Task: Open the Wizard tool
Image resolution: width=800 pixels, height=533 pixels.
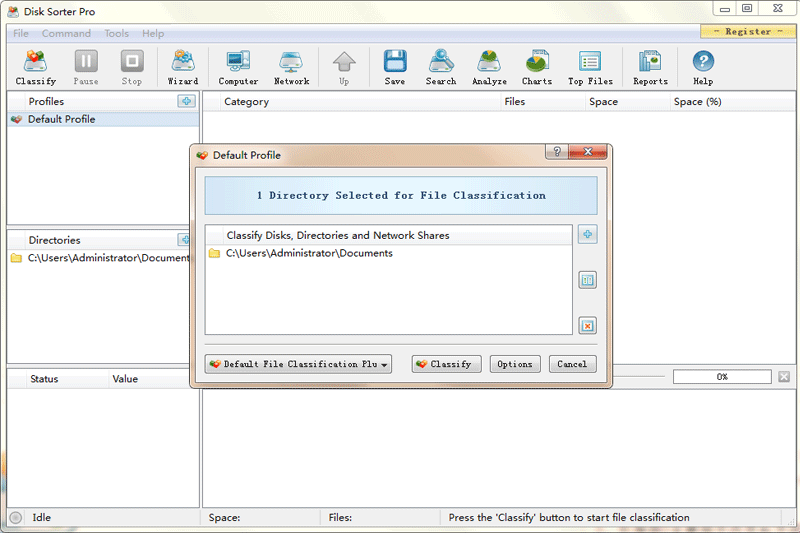Action: pos(183,67)
